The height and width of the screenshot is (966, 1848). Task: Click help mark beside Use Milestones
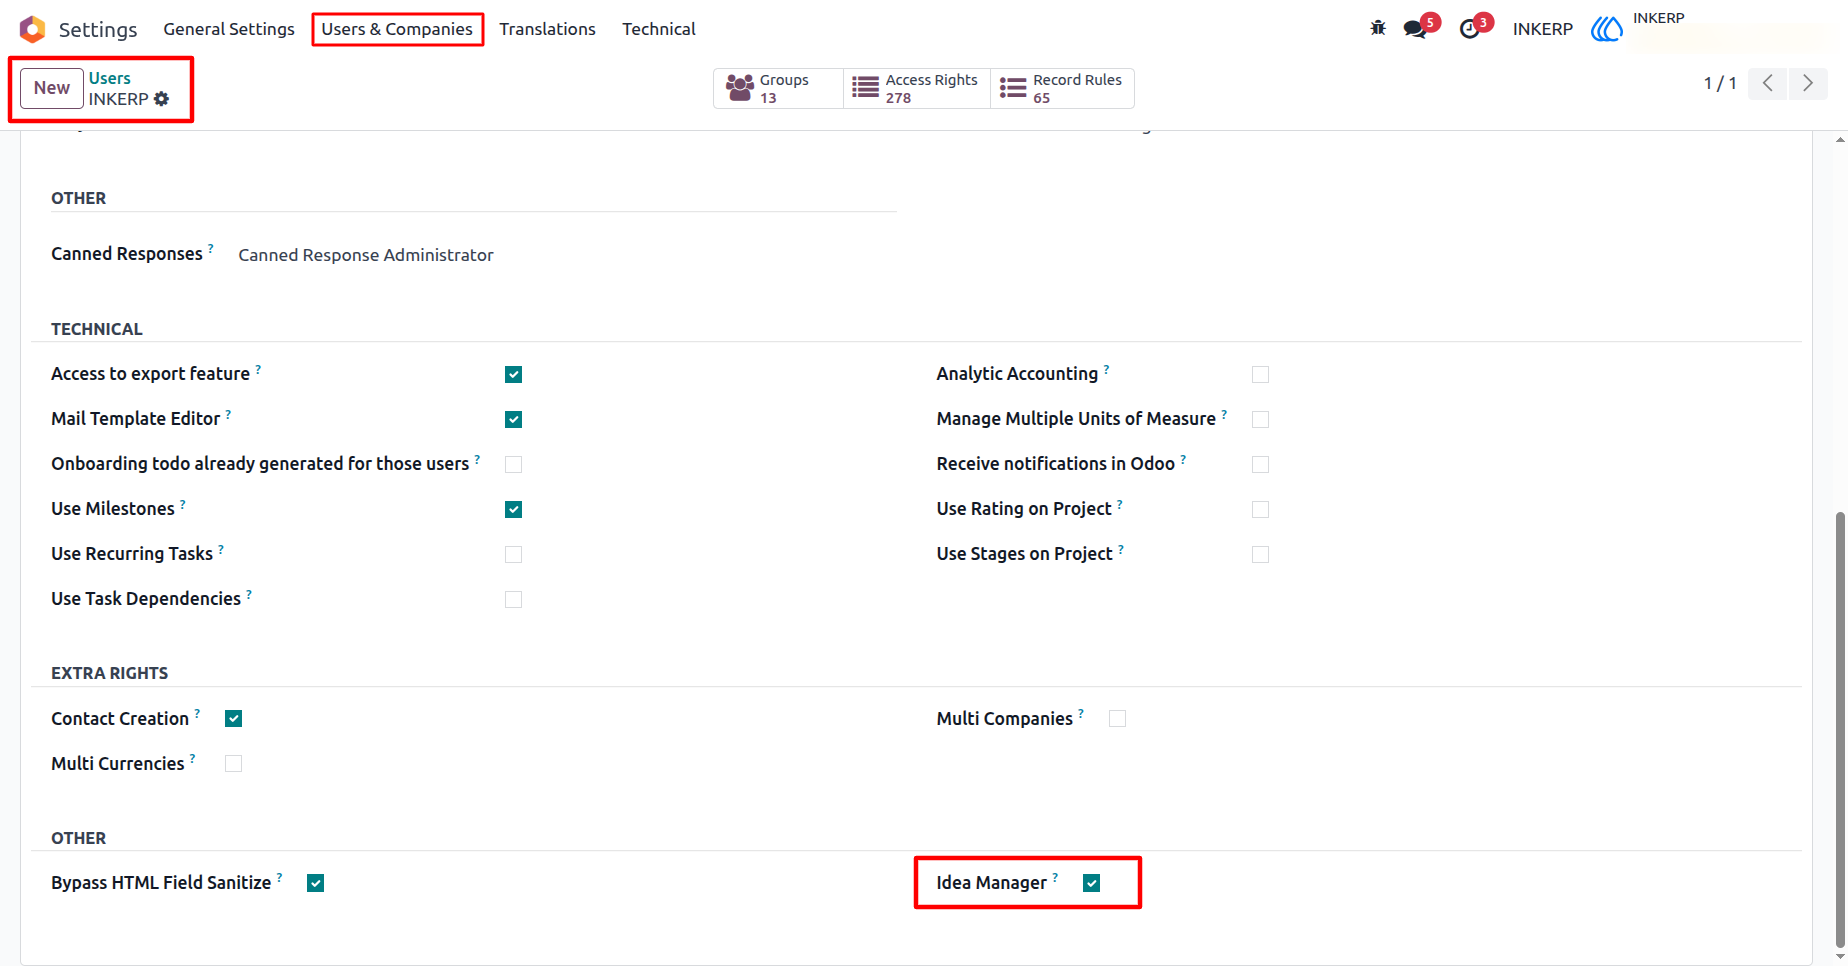click(183, 503)
